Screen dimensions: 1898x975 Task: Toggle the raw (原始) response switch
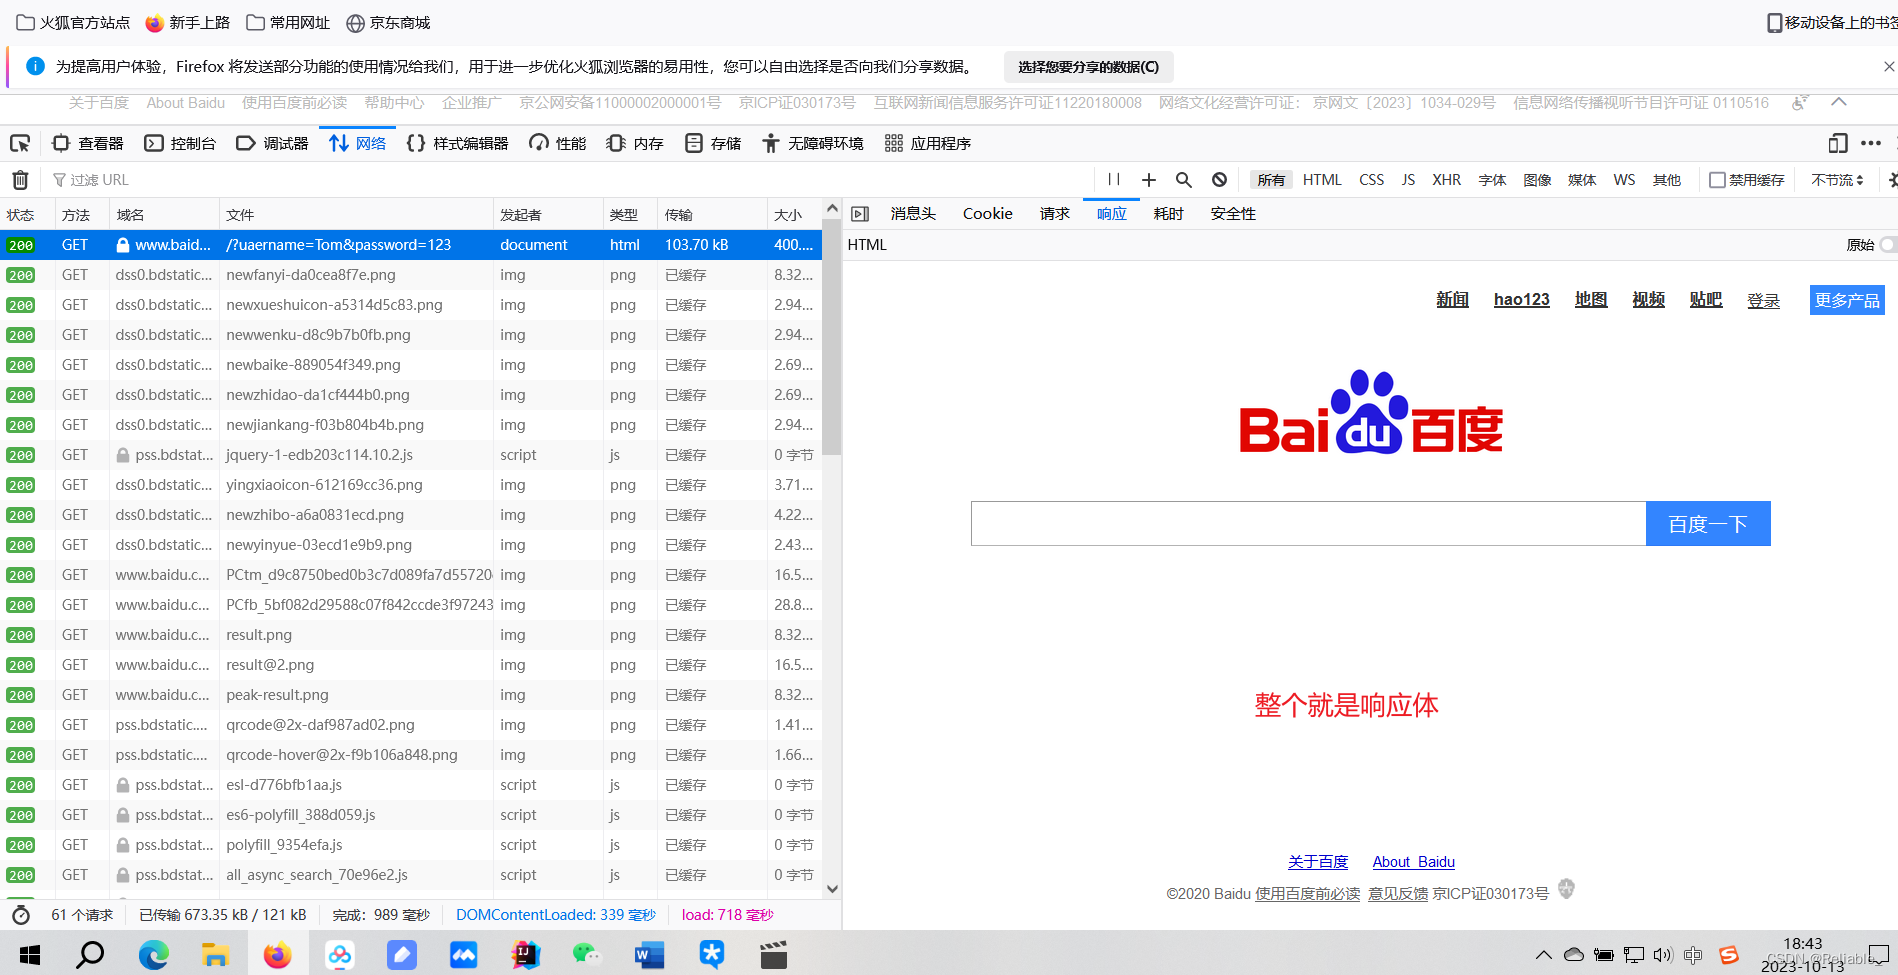pos(1887,245)
